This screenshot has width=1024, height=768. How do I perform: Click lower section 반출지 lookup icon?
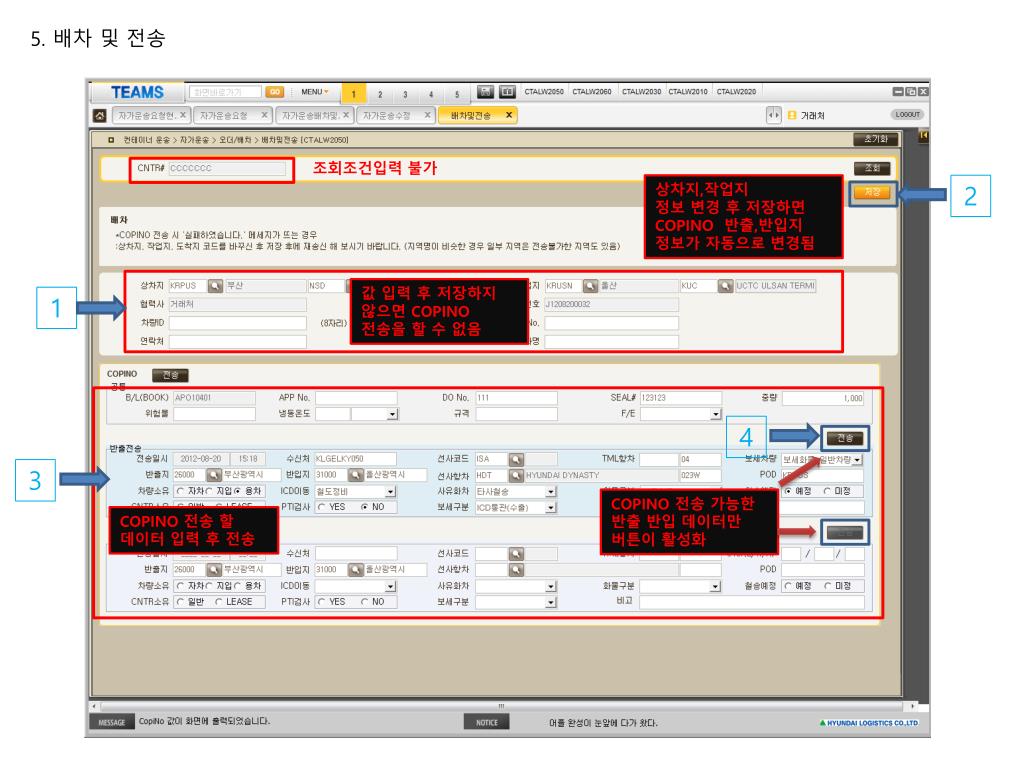pyautogui.click(x=214, y=570)
